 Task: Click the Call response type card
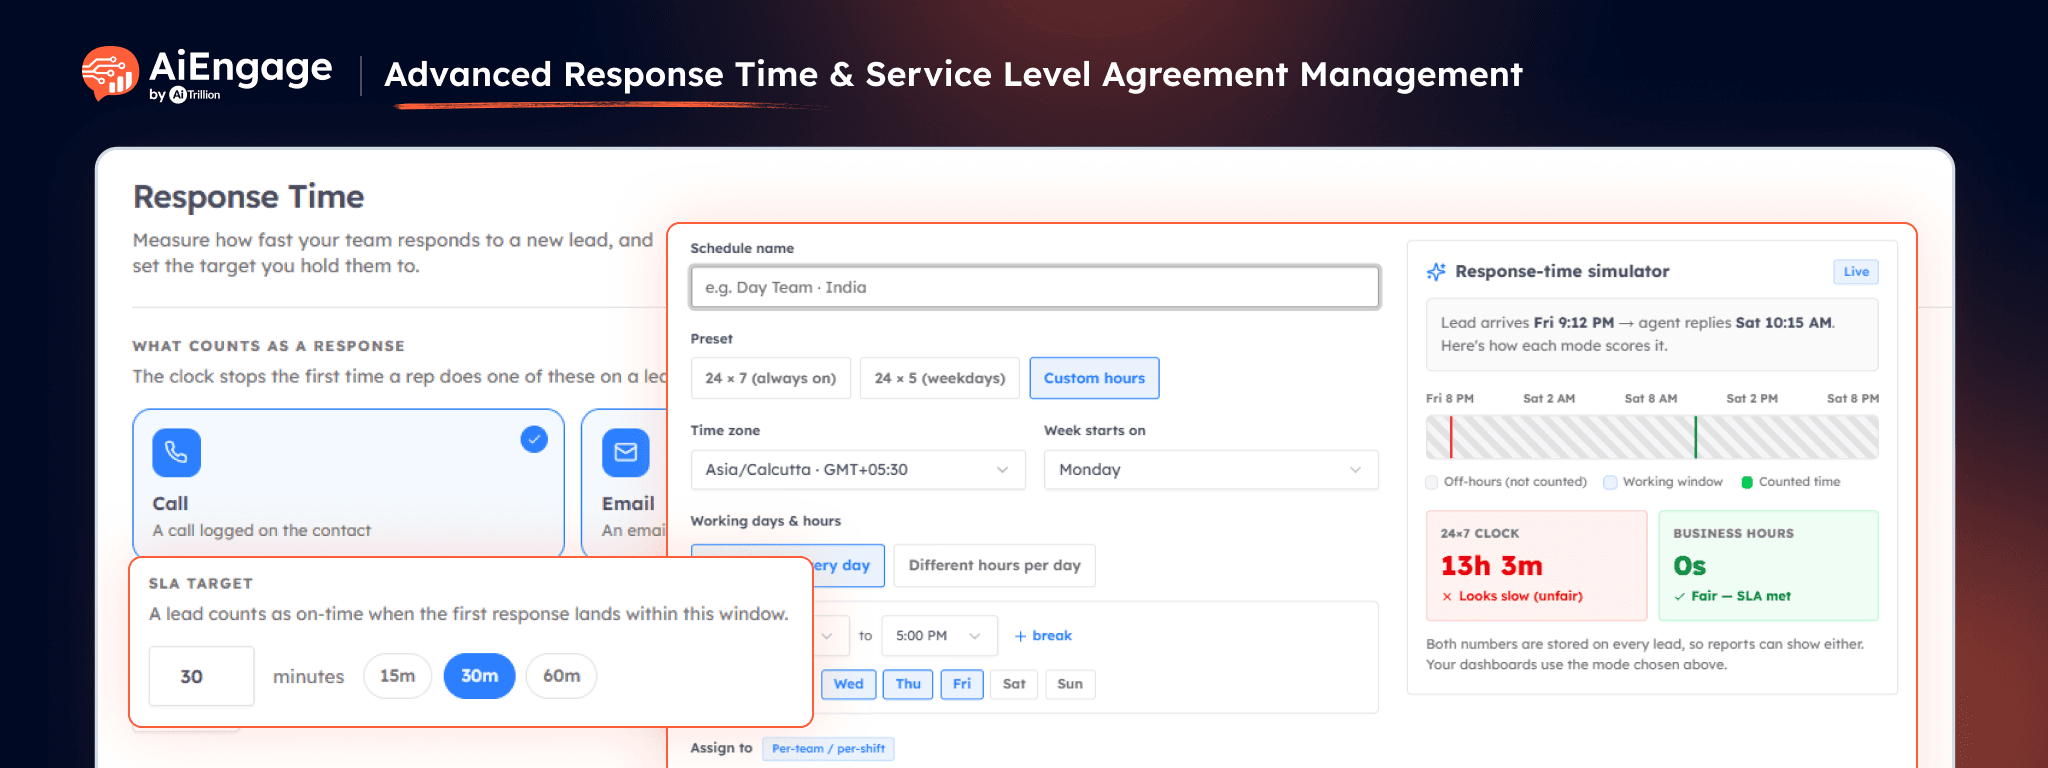click(348, 483)
